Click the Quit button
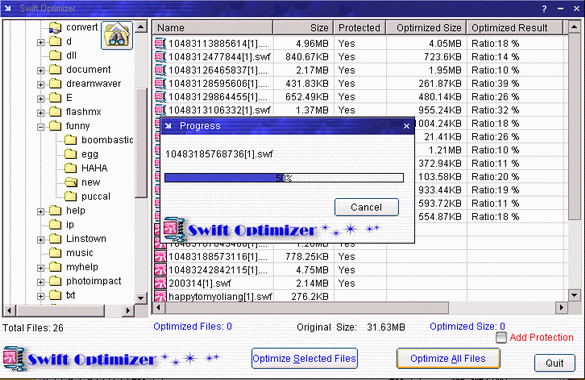This screenshot has width=585, height=380. tap(554, 363)
